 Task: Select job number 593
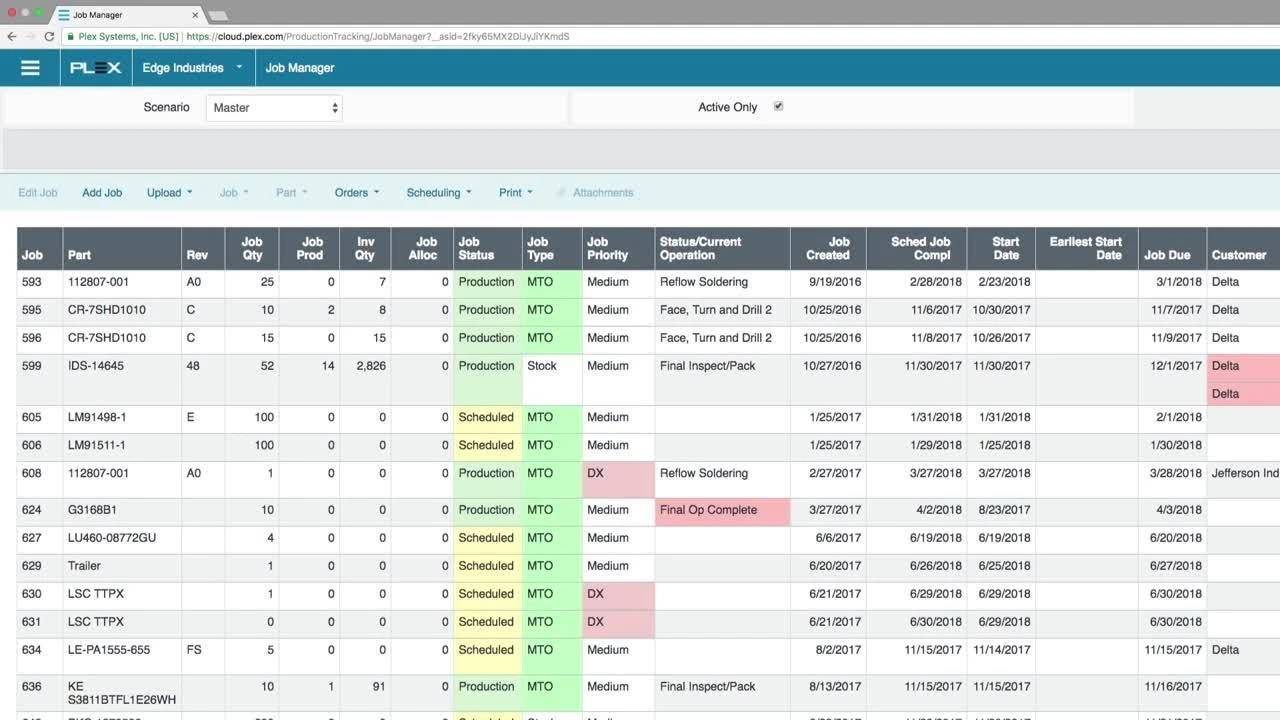(32, 282)
